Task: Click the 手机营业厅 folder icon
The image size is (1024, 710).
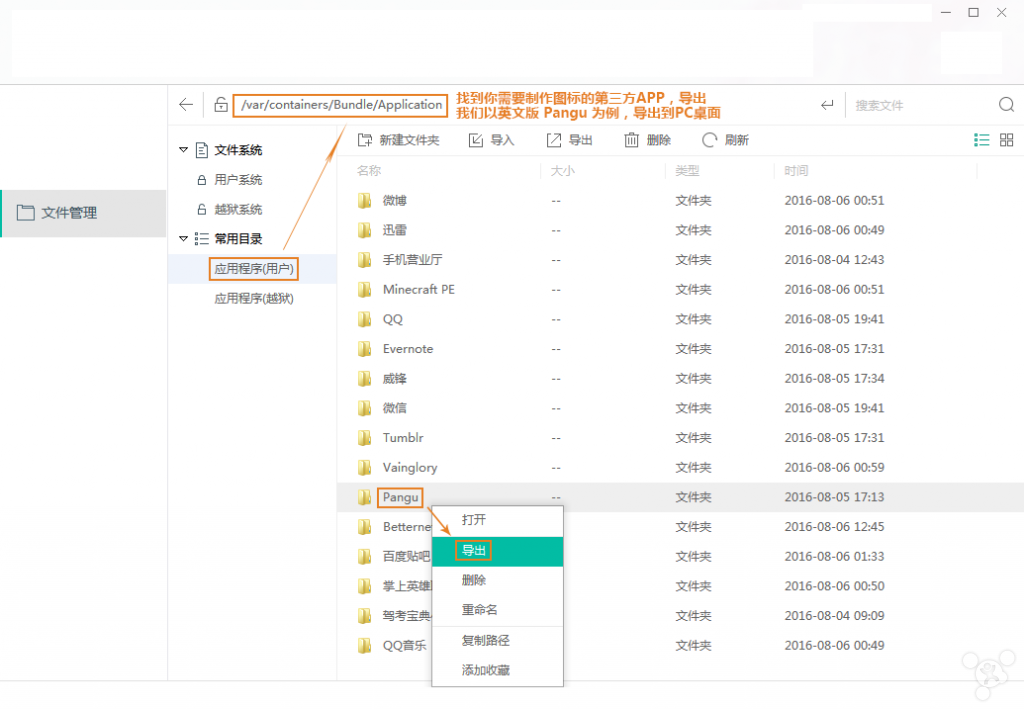Action: tap(364, 260)
